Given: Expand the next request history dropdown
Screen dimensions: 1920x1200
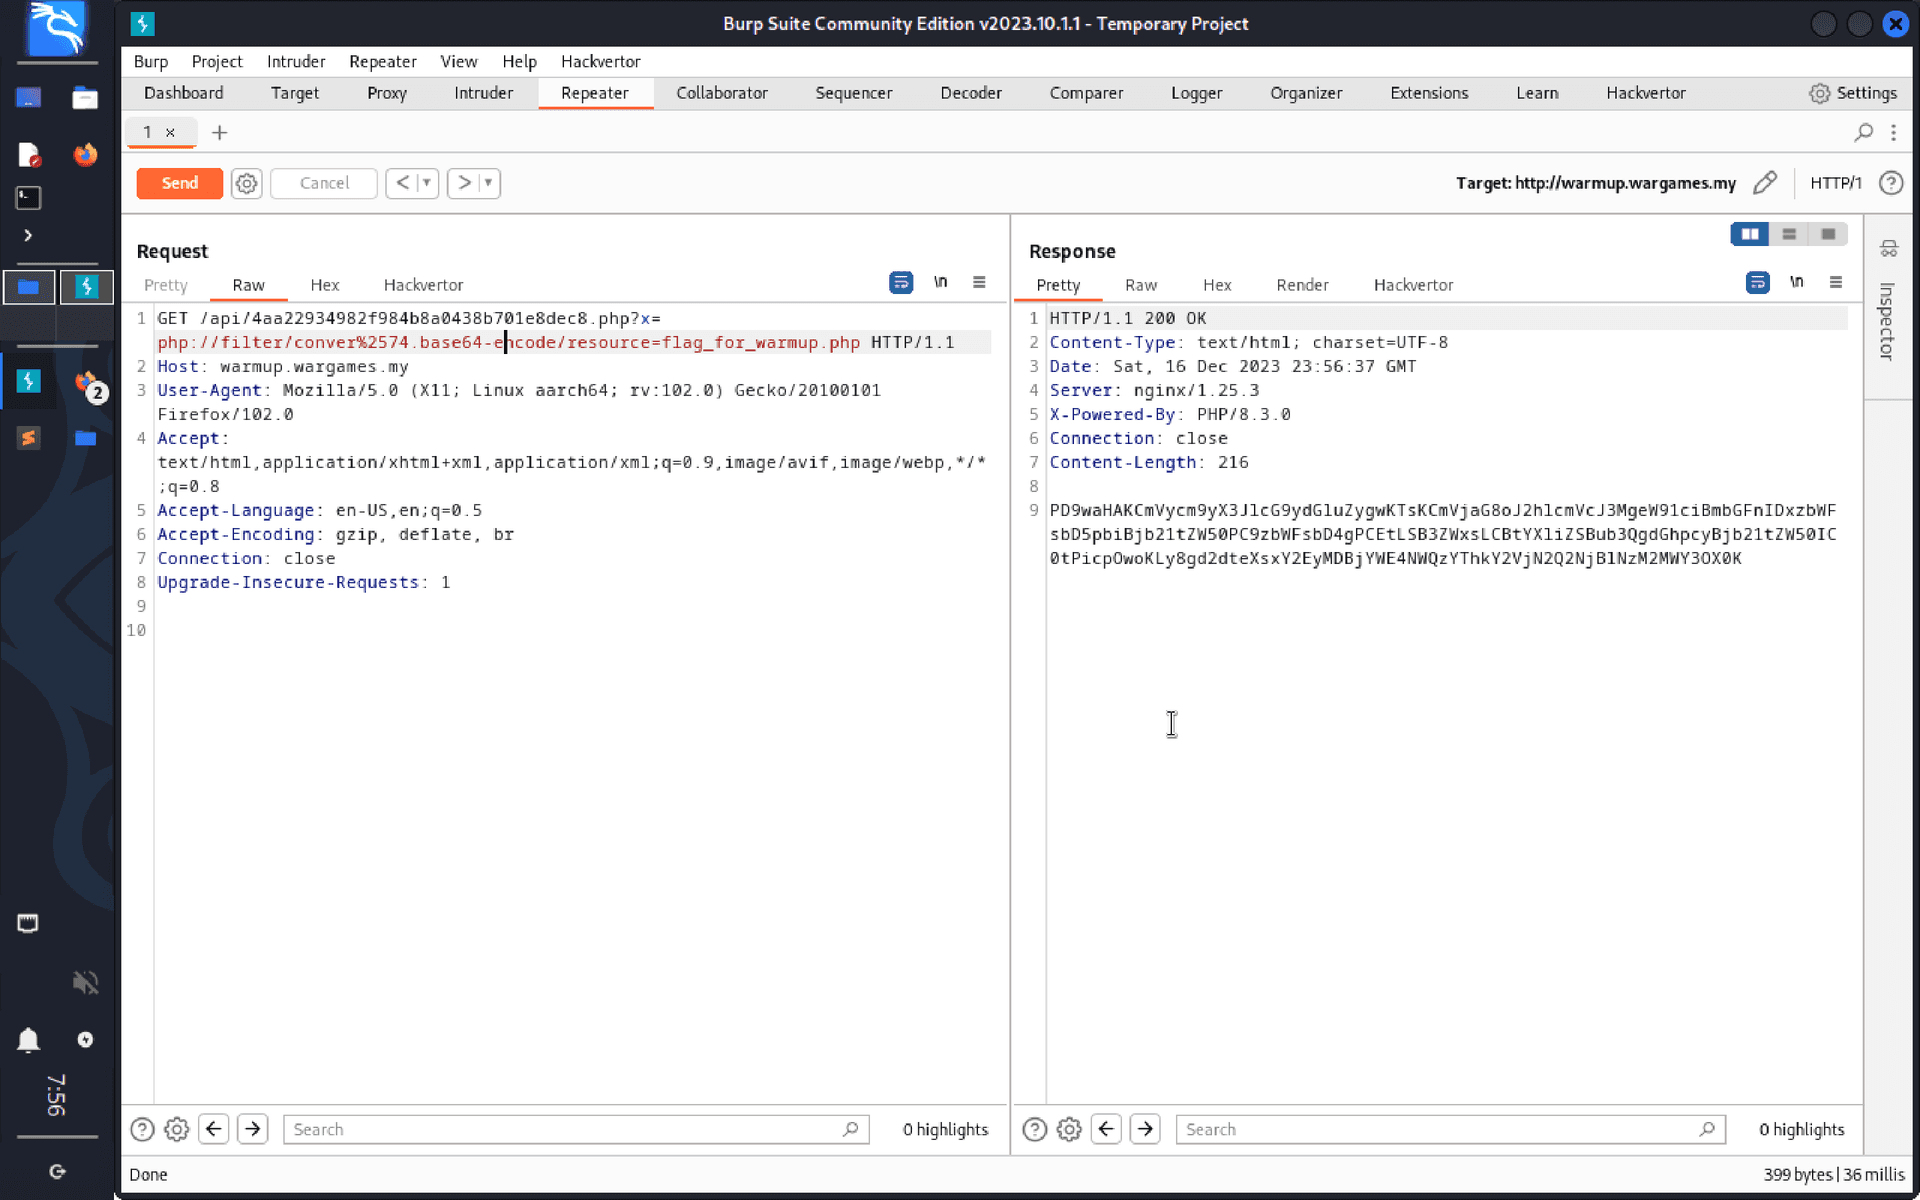Looking at the screenshot, I should click(488, 183).
